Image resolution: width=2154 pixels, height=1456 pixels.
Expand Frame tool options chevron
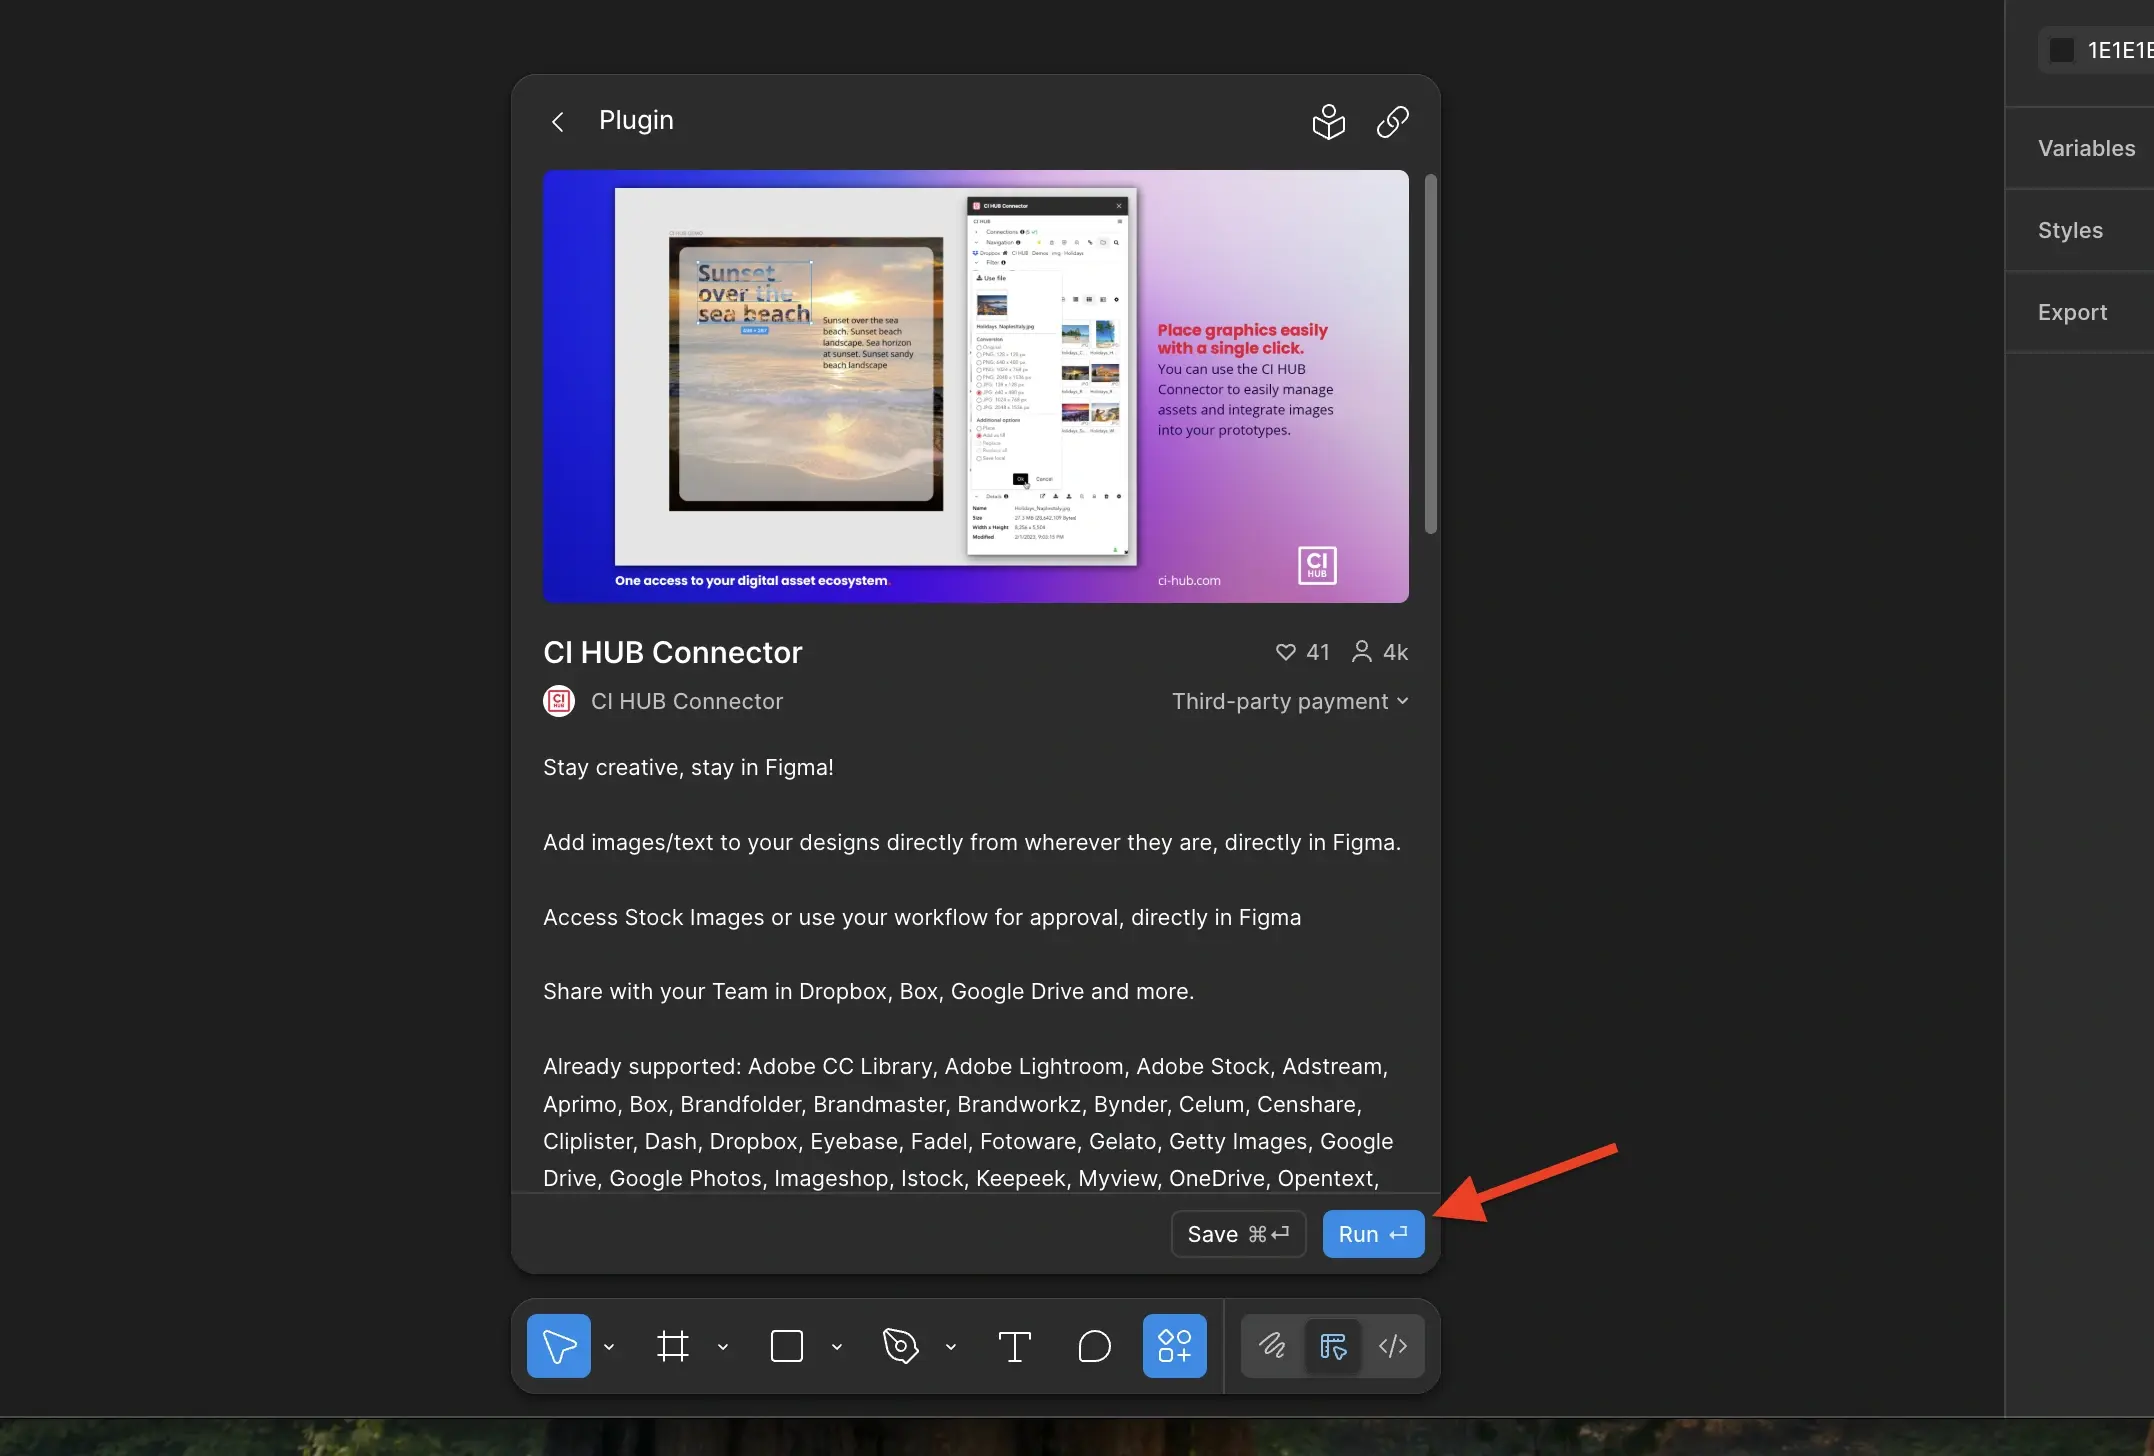point(723,1347)
